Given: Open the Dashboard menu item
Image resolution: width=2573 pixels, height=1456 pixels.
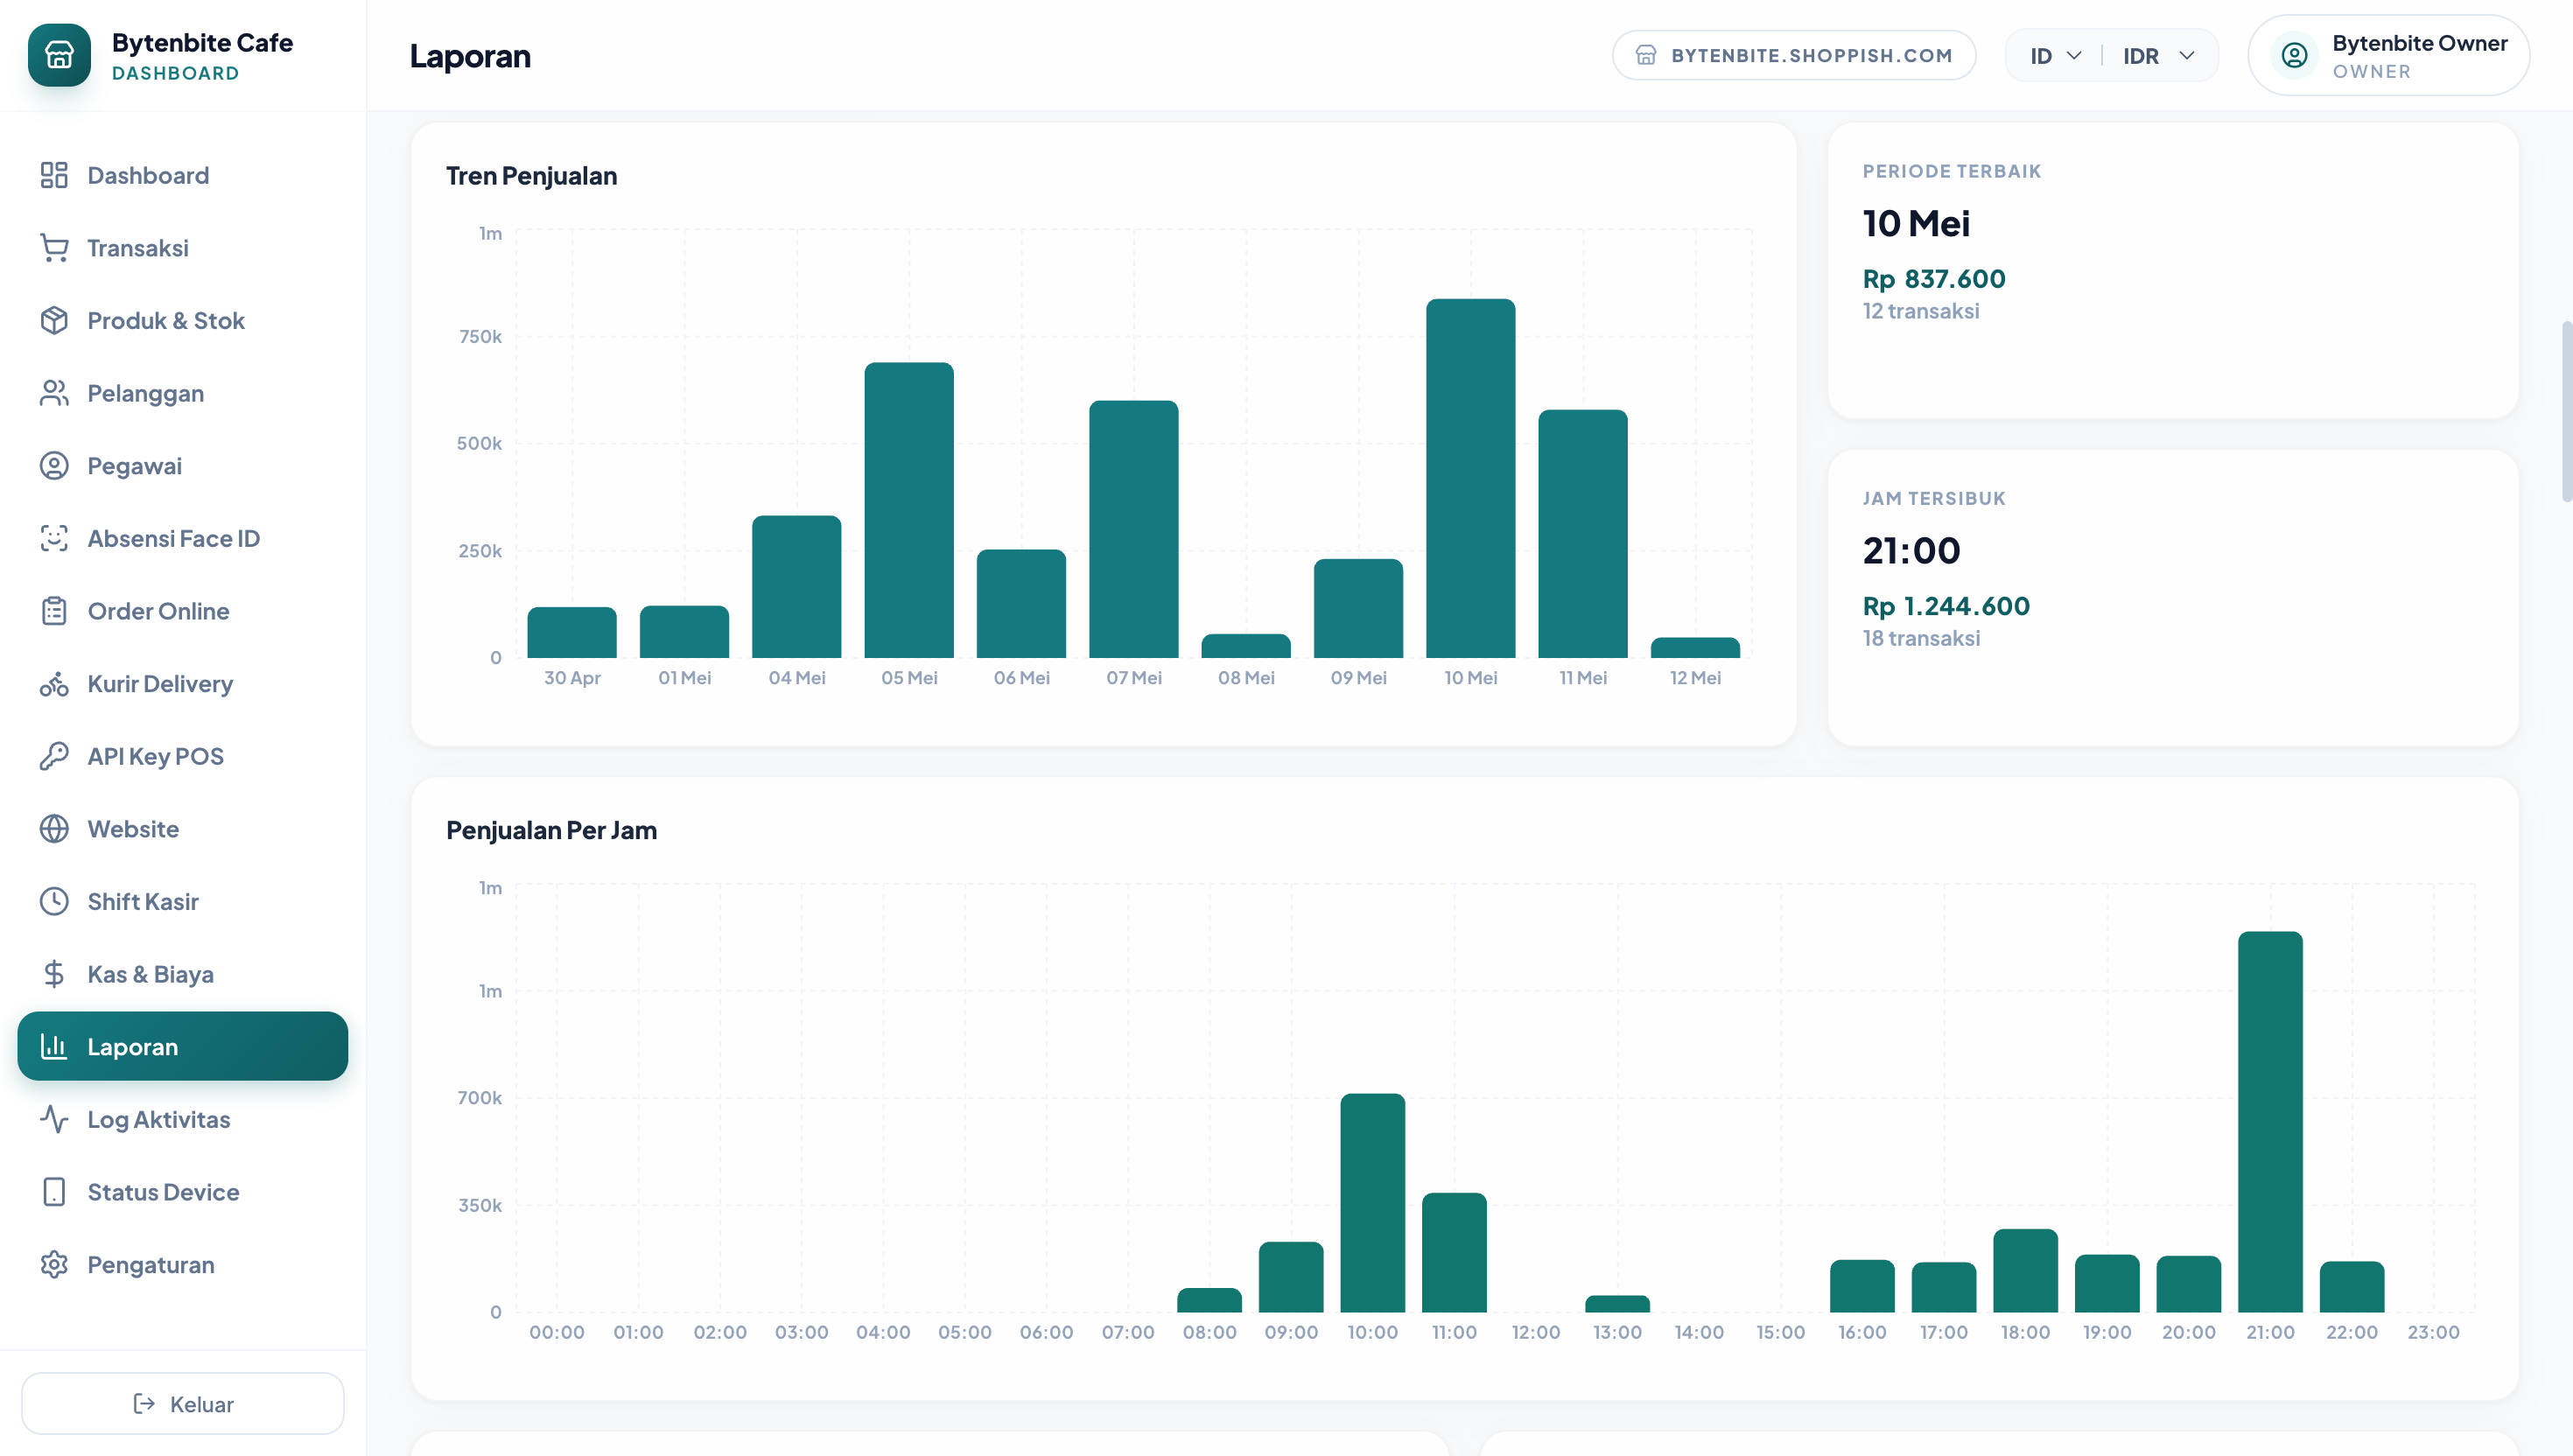Looking at the screenshot, I should 183,175.
